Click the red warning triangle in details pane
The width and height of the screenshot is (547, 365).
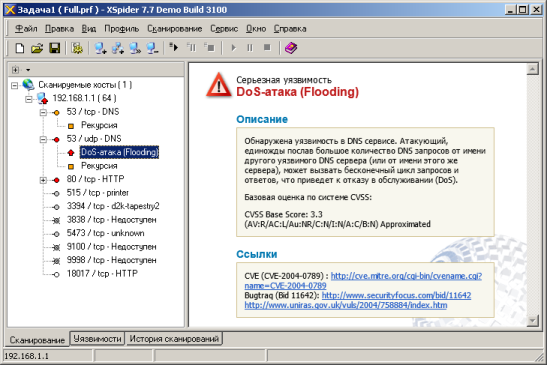pos(219,85)
